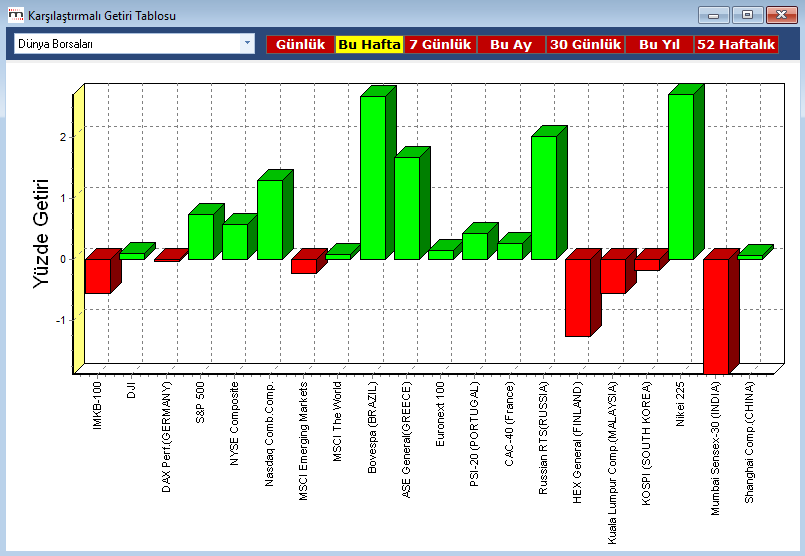Close the Karşılaştırmalı Getiri Tablosu window
The height and width of the screenshot is (556, 805).
(x=781, y=15)
